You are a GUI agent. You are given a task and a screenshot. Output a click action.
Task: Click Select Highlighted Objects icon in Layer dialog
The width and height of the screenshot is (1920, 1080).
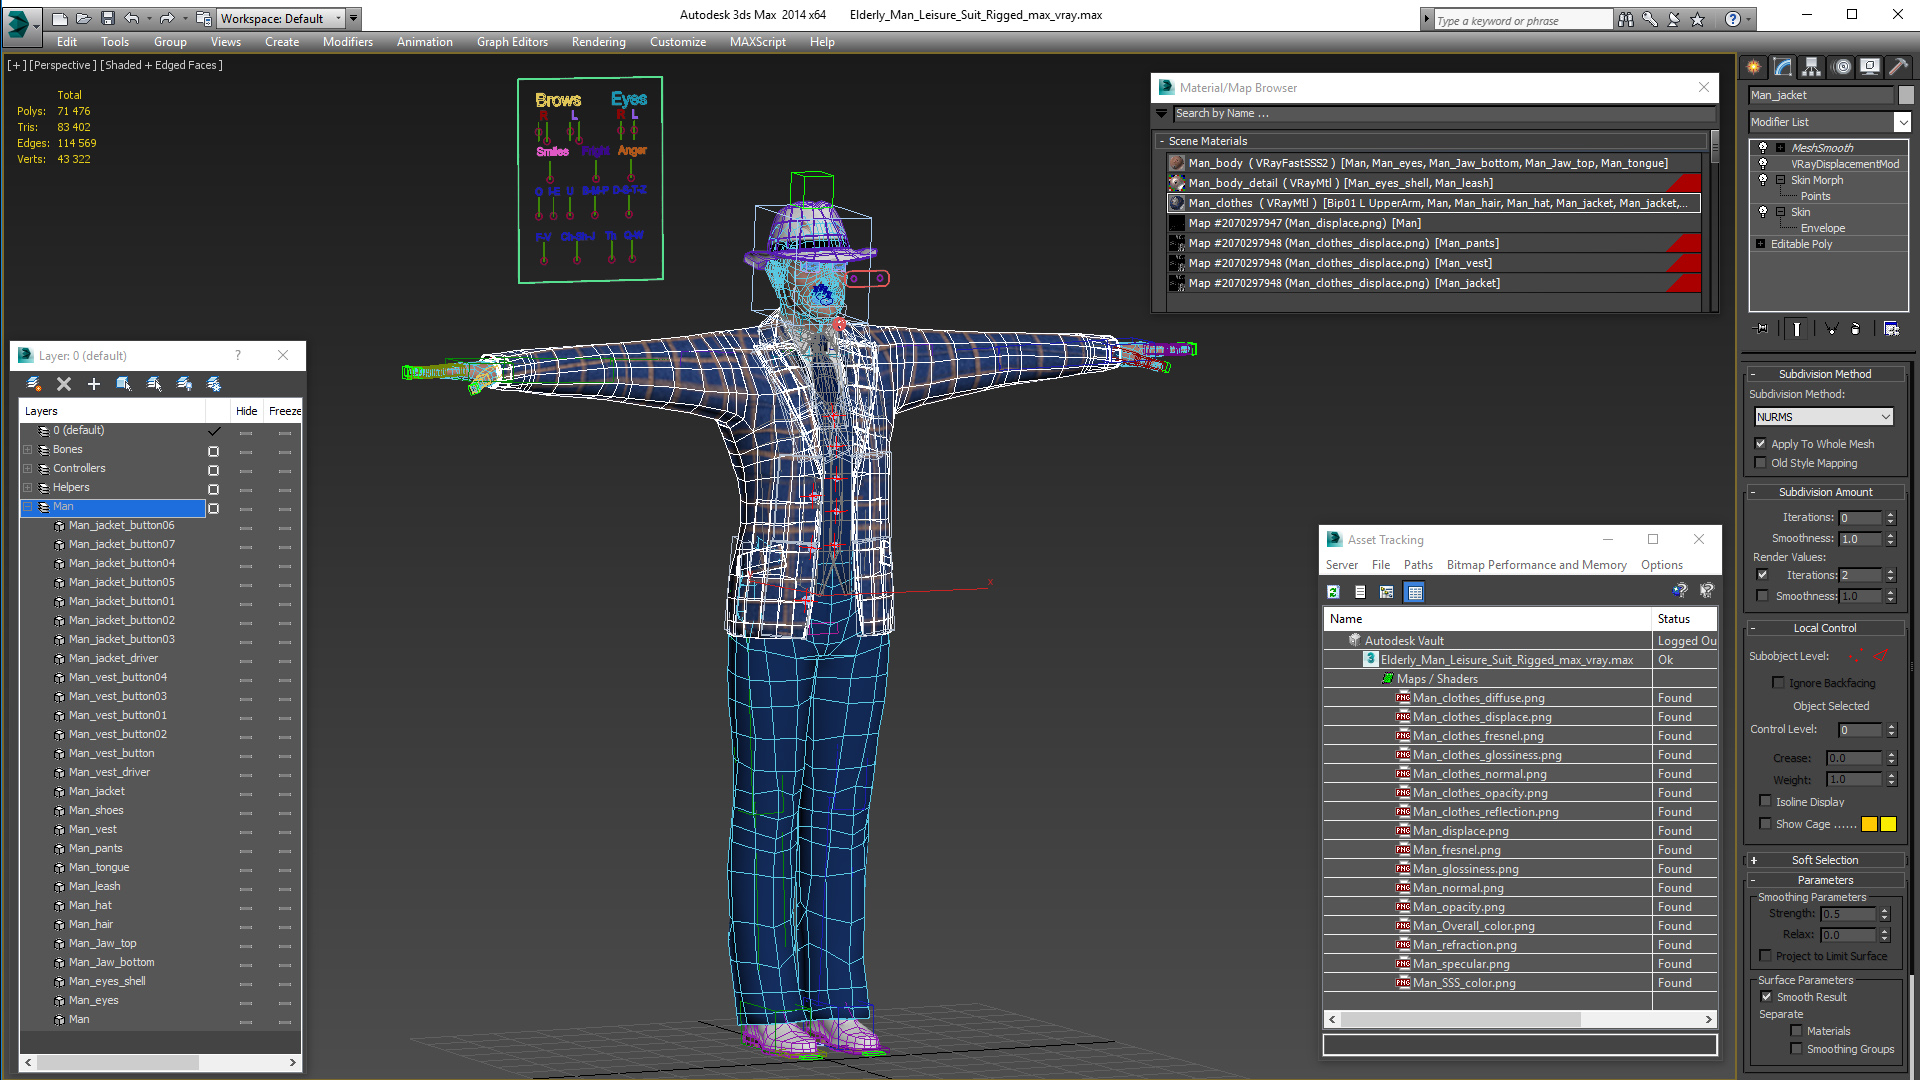tap(124, 384)
